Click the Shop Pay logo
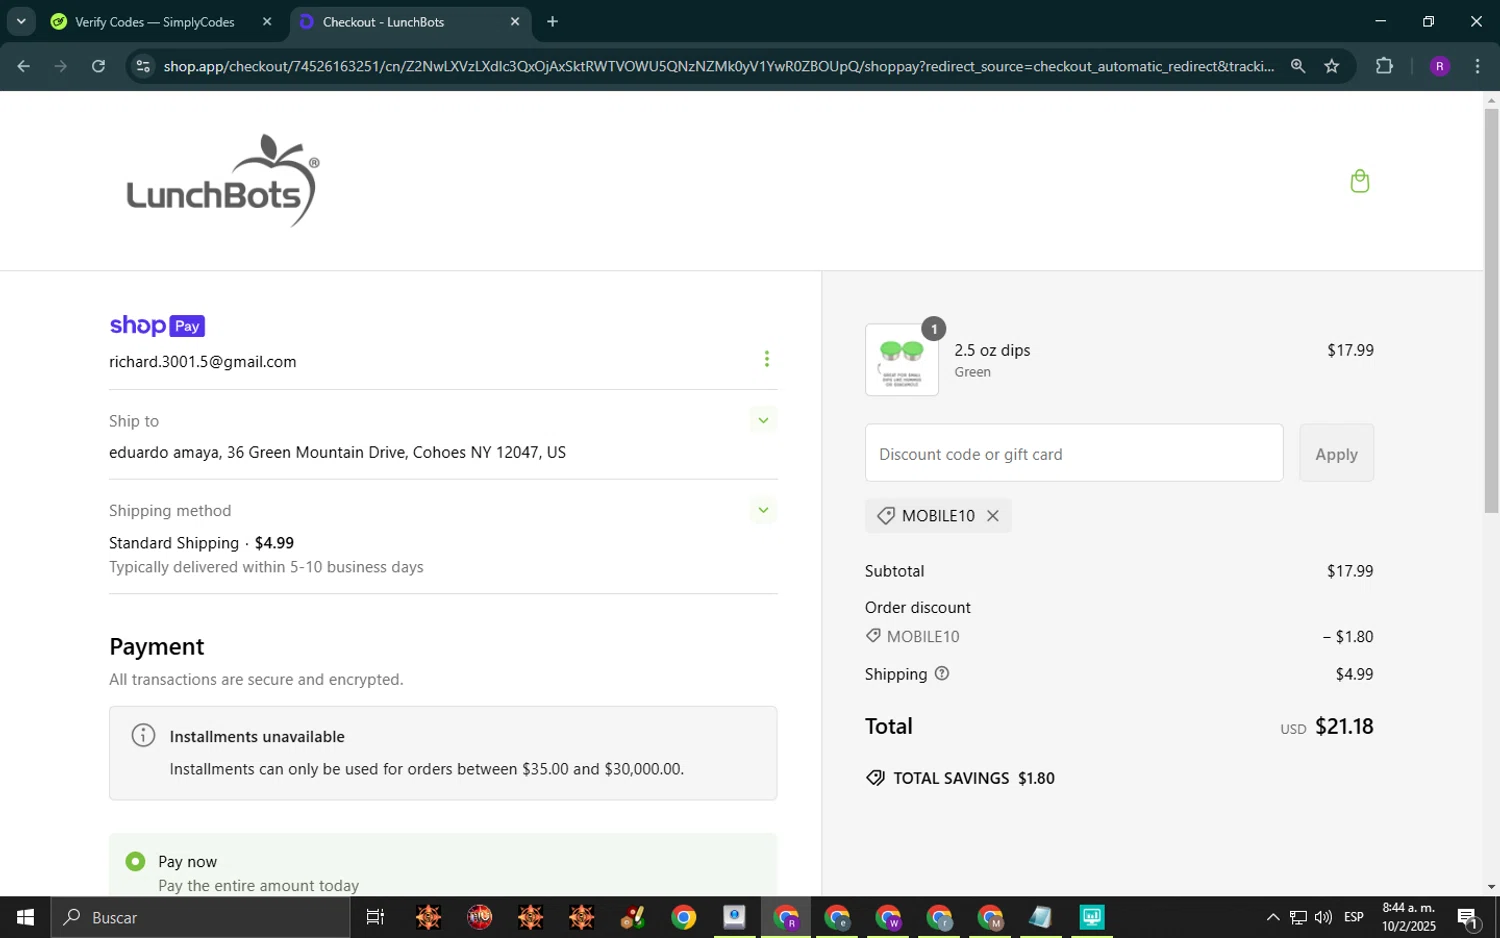The height and width of the screenshot is (938, 1500). click(157, 326)
